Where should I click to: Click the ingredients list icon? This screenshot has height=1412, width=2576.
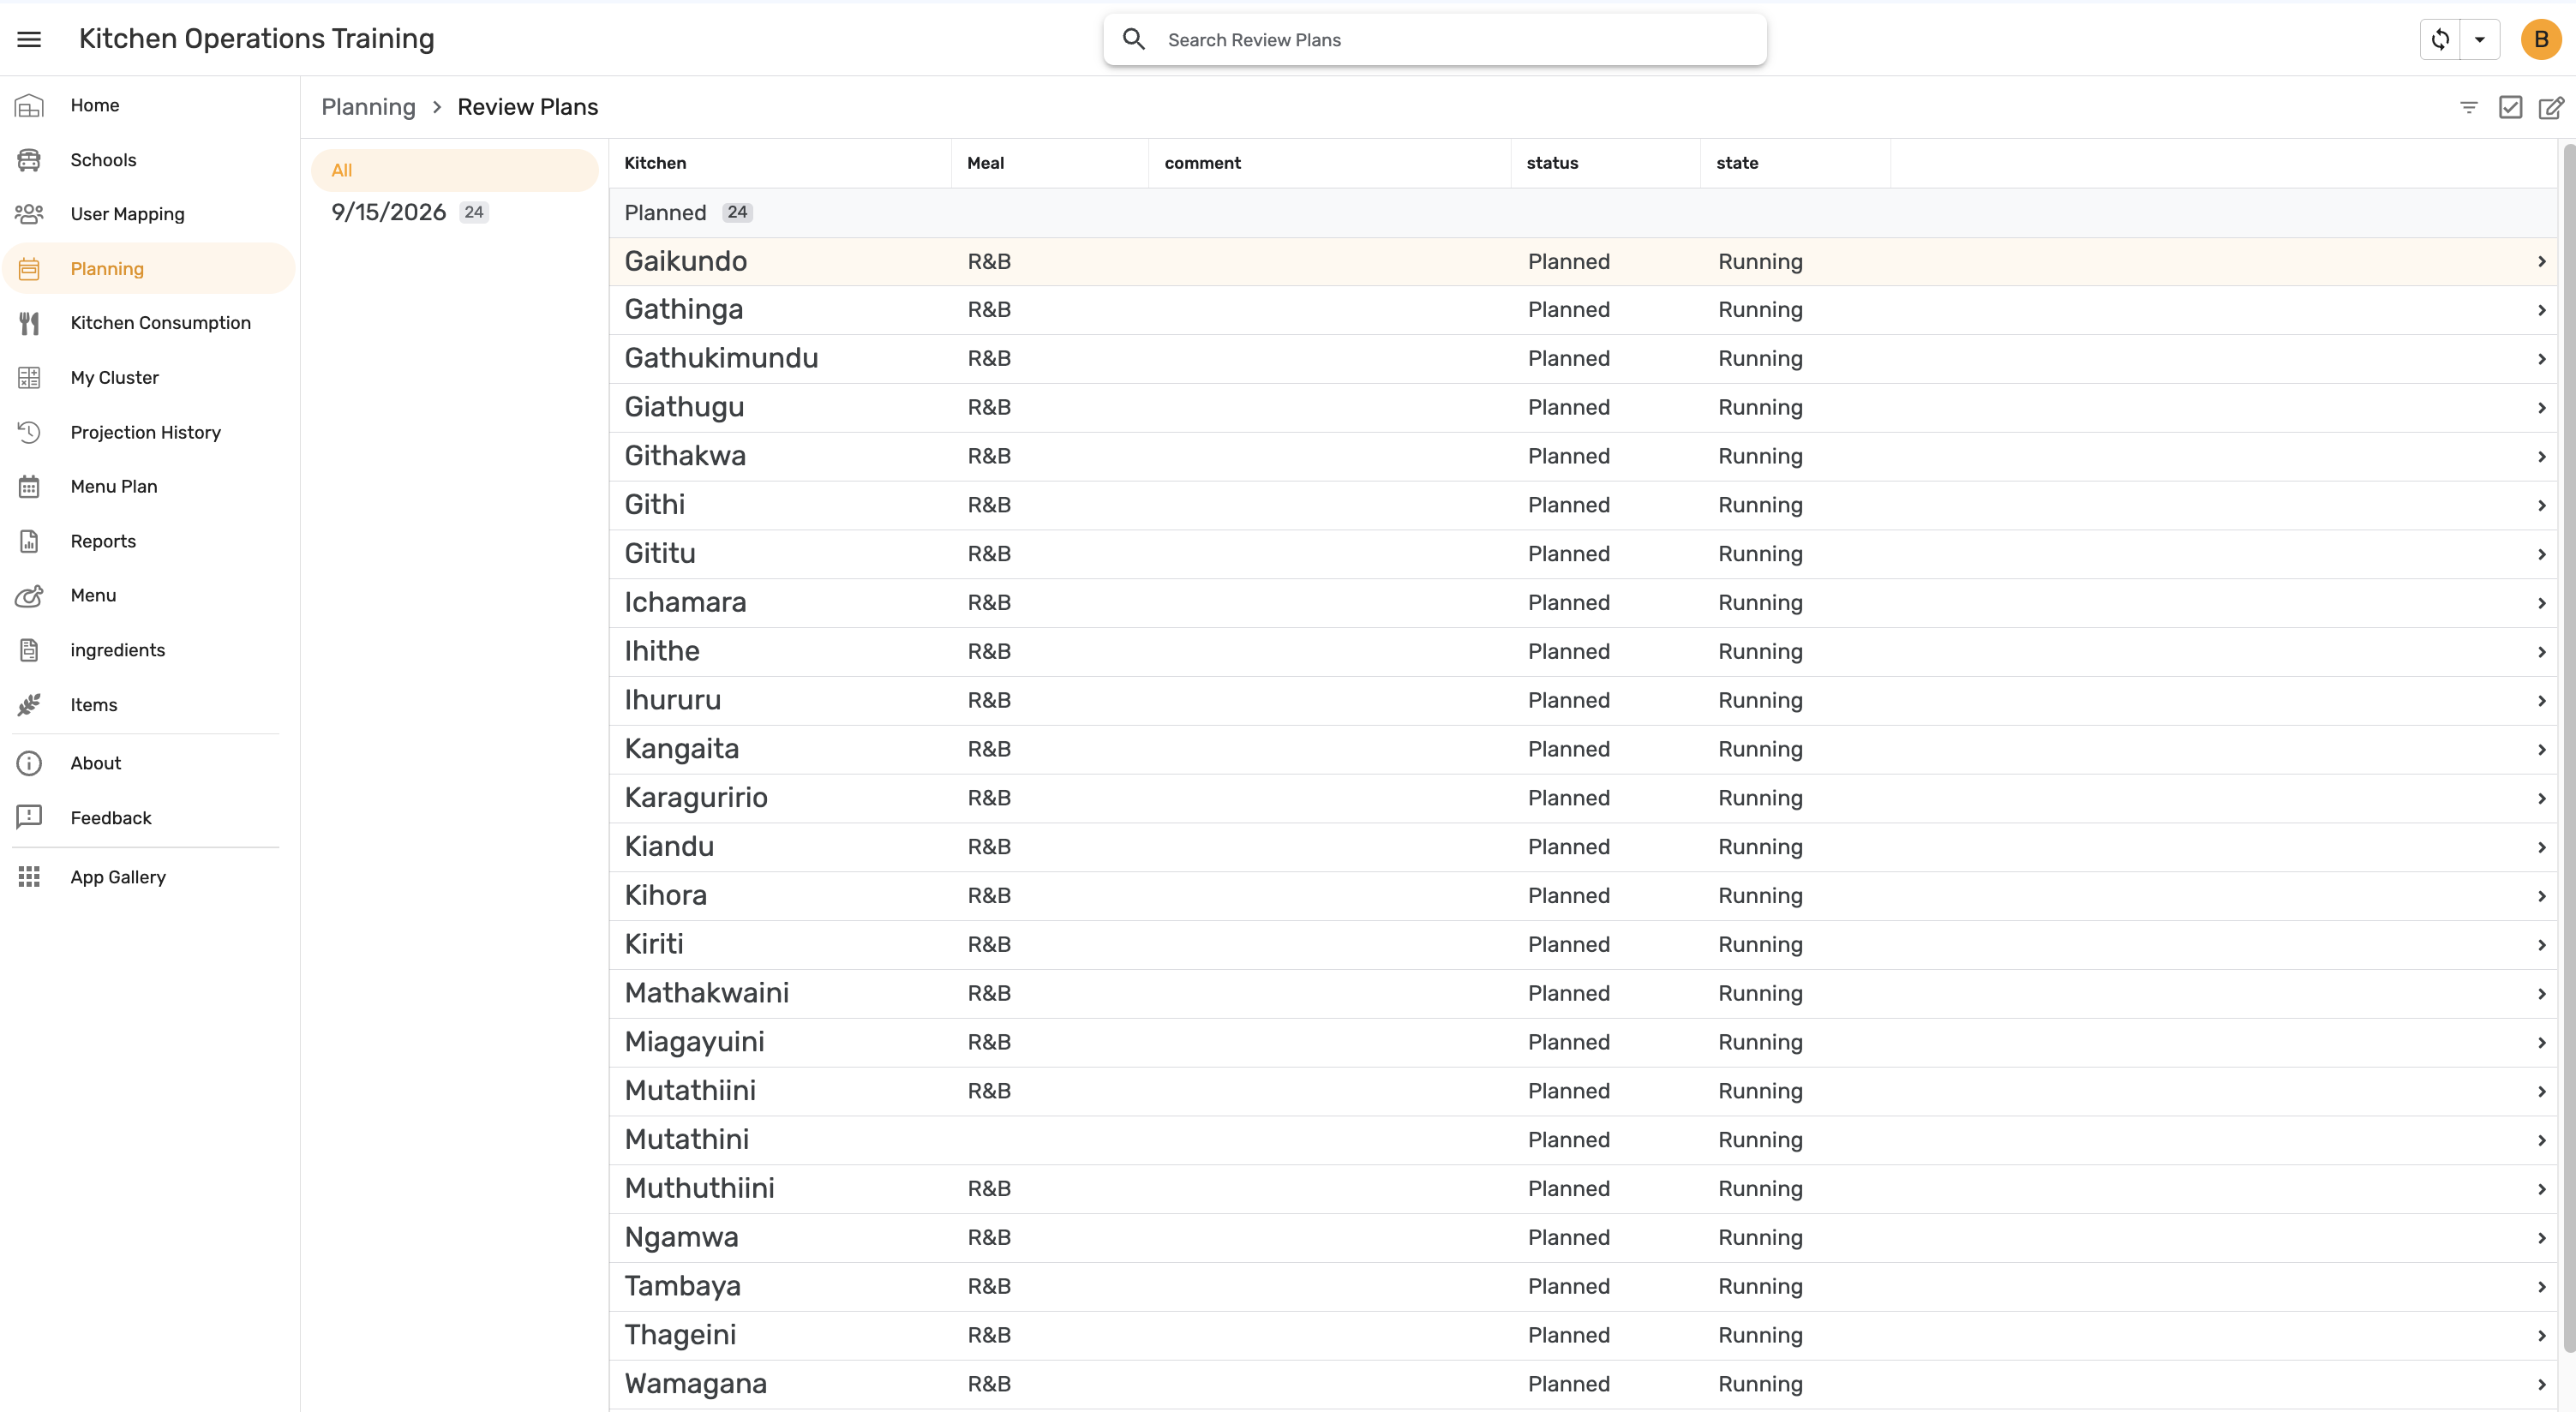(x=29, y=650)
